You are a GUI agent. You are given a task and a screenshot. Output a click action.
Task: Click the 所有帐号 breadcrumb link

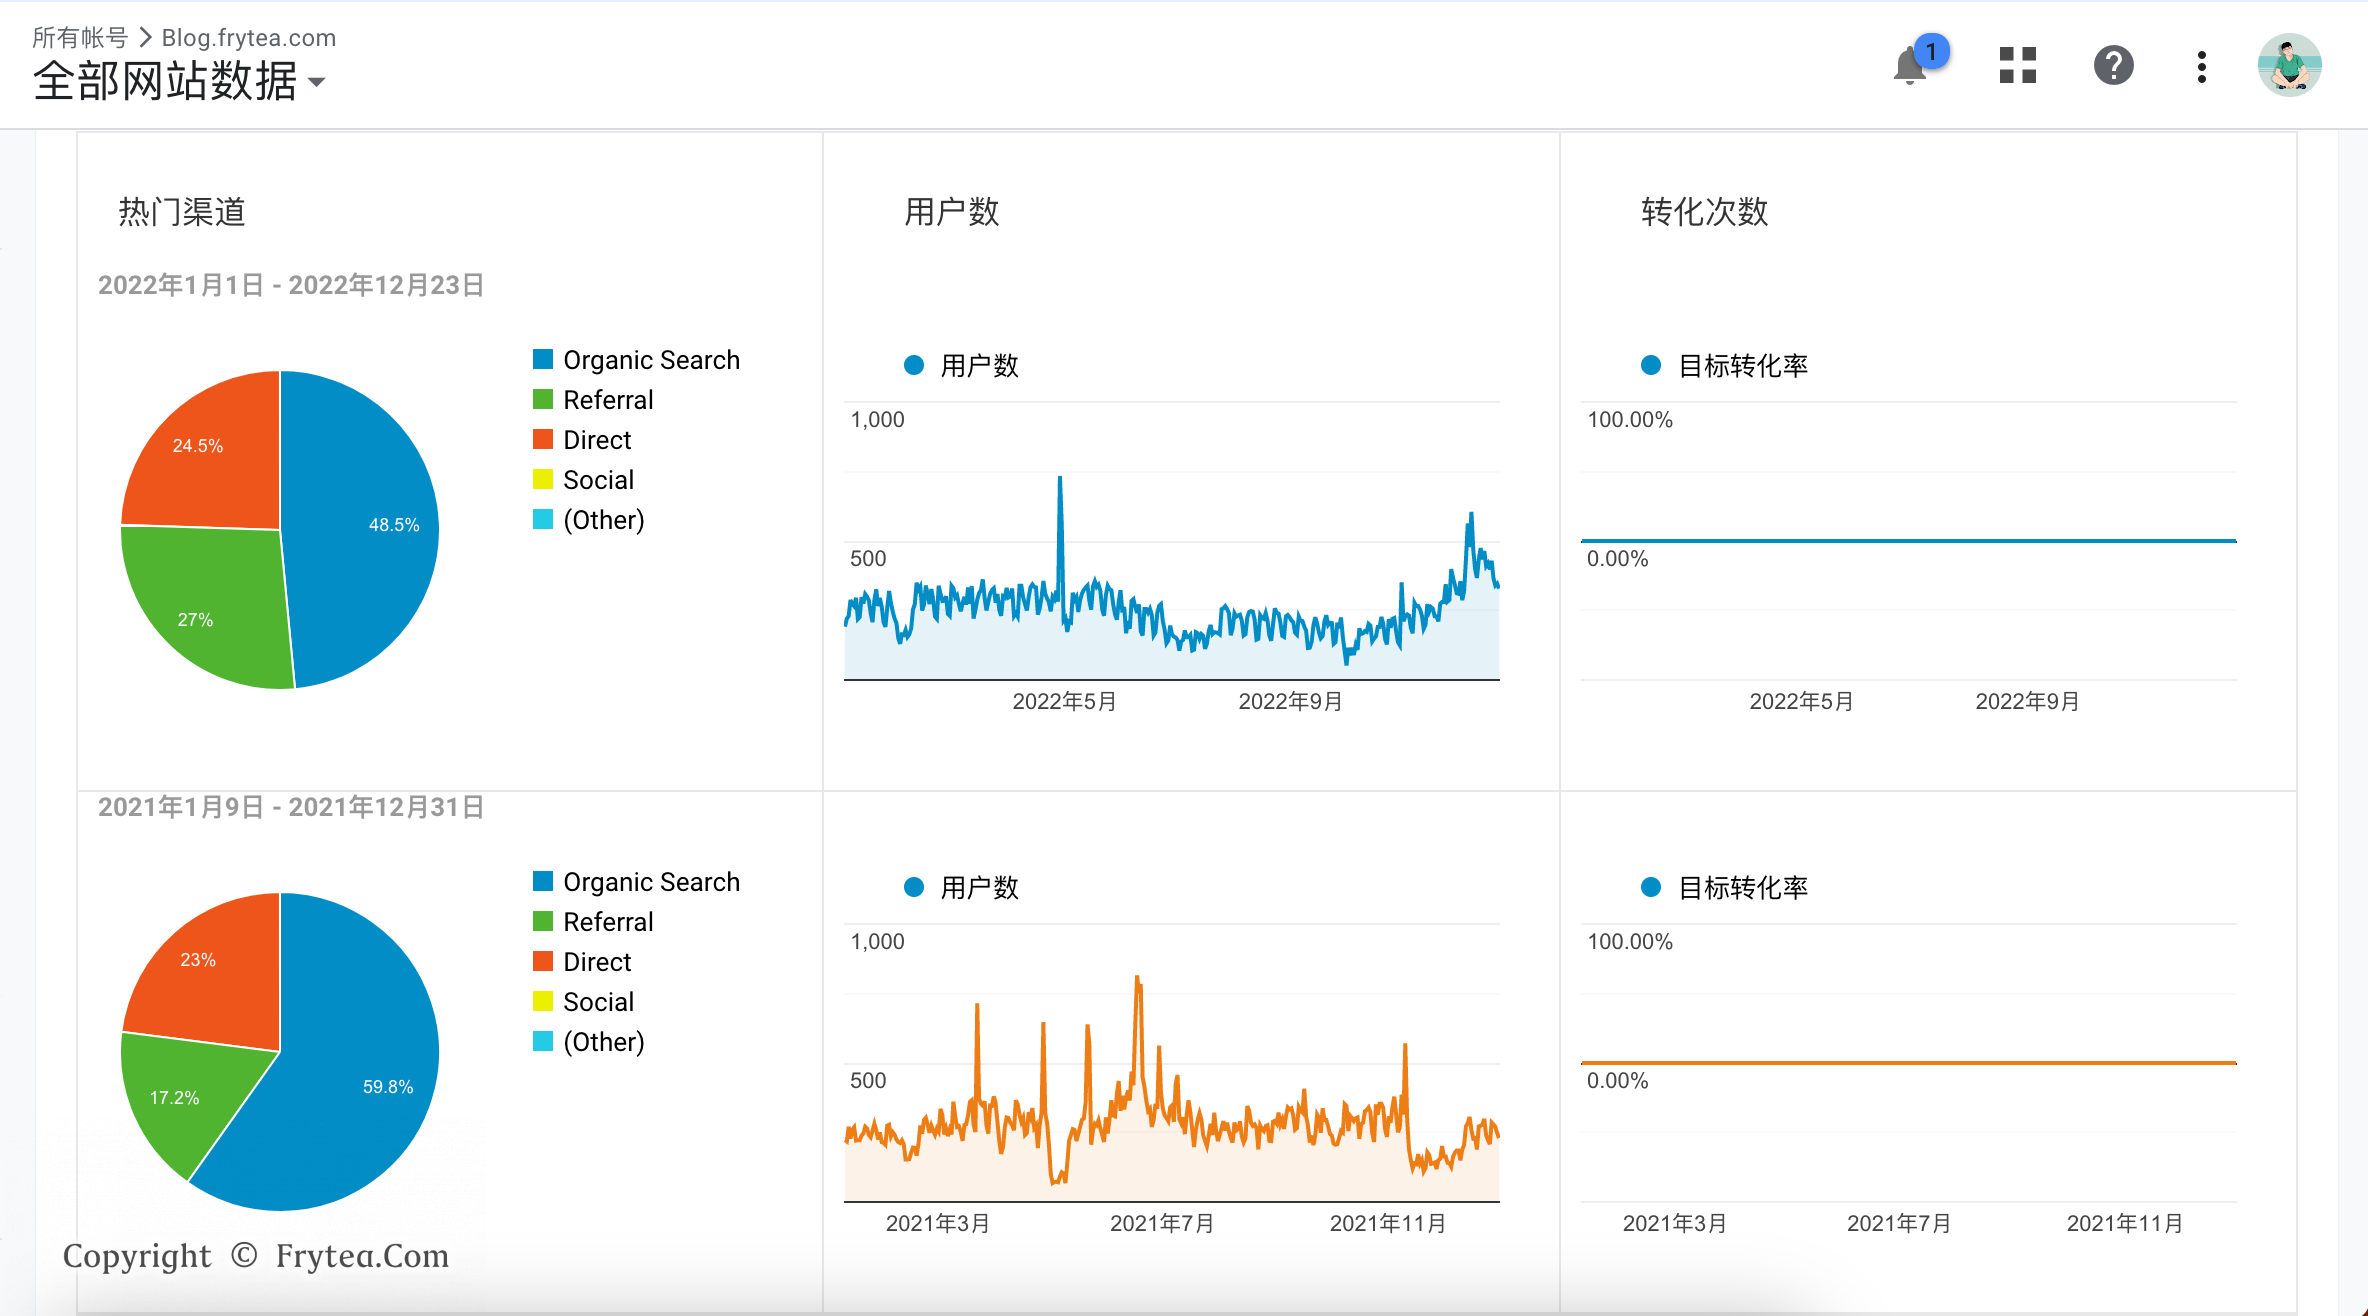point(80,37)
